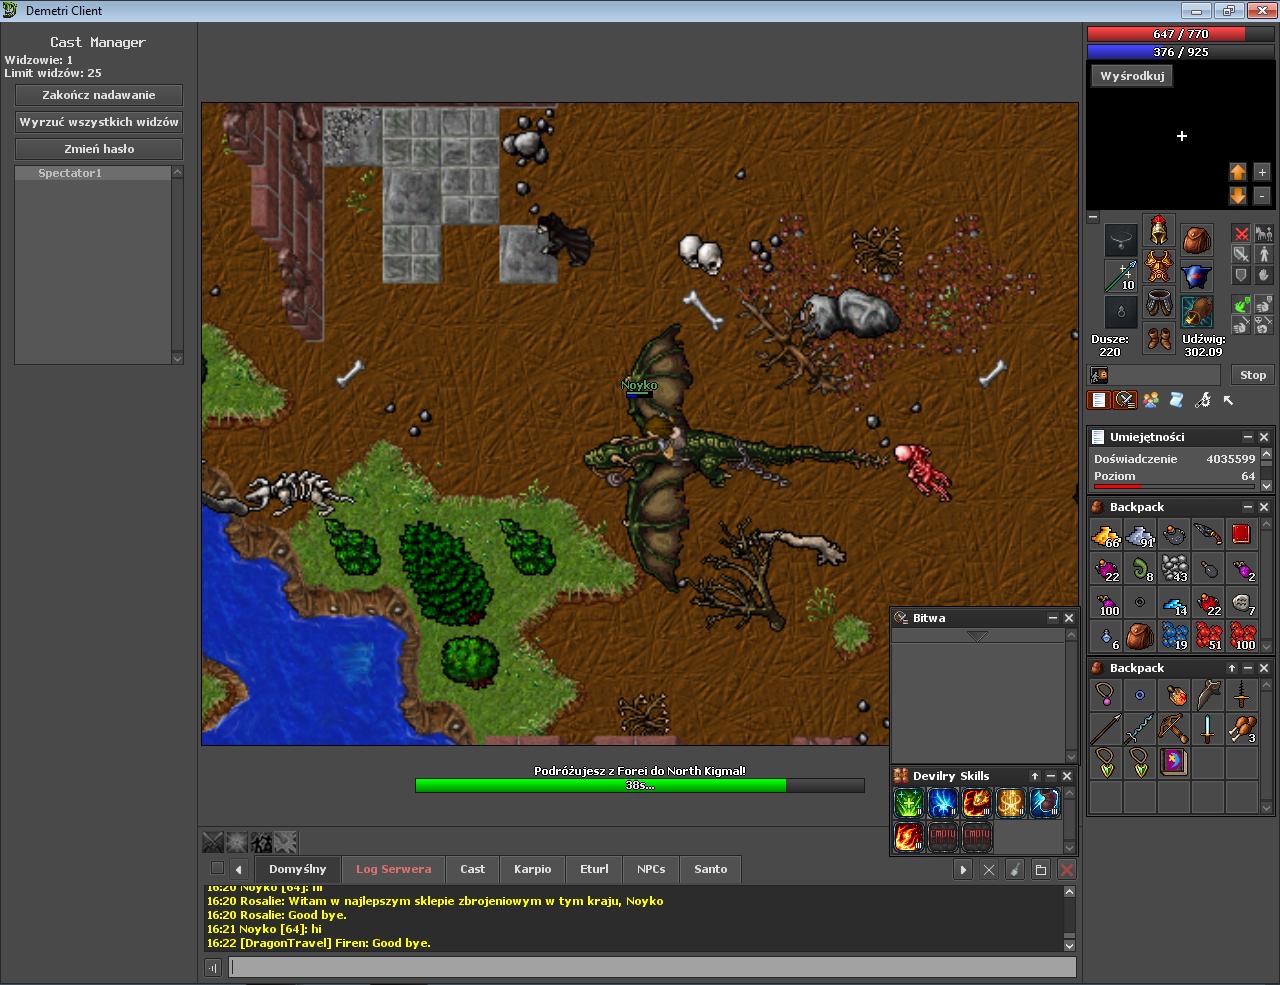Switch to Log Serwera tab

coord(394,869)
